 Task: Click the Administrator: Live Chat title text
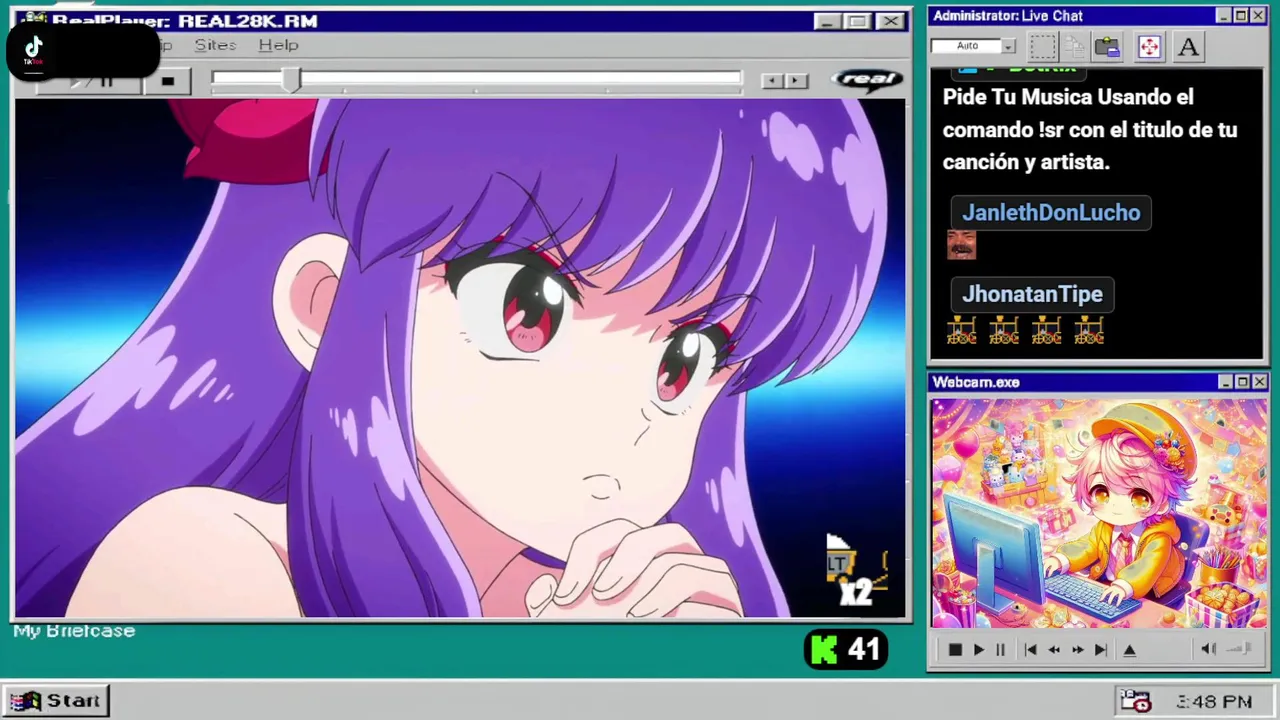[1008, 16]
